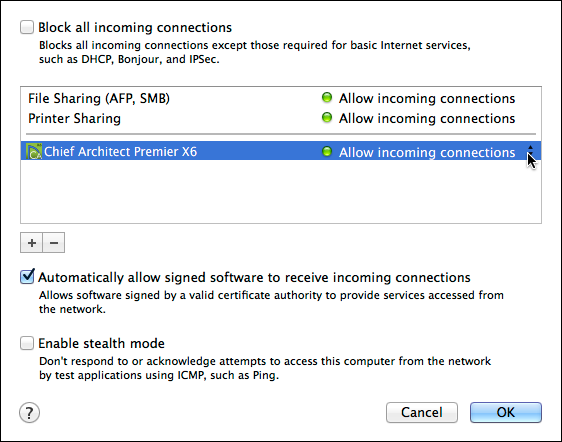The image size is (562, 442).
Task: Open connection popup arrows for Chief Architect
Action: pyautogui.click(x=530, y=151)
